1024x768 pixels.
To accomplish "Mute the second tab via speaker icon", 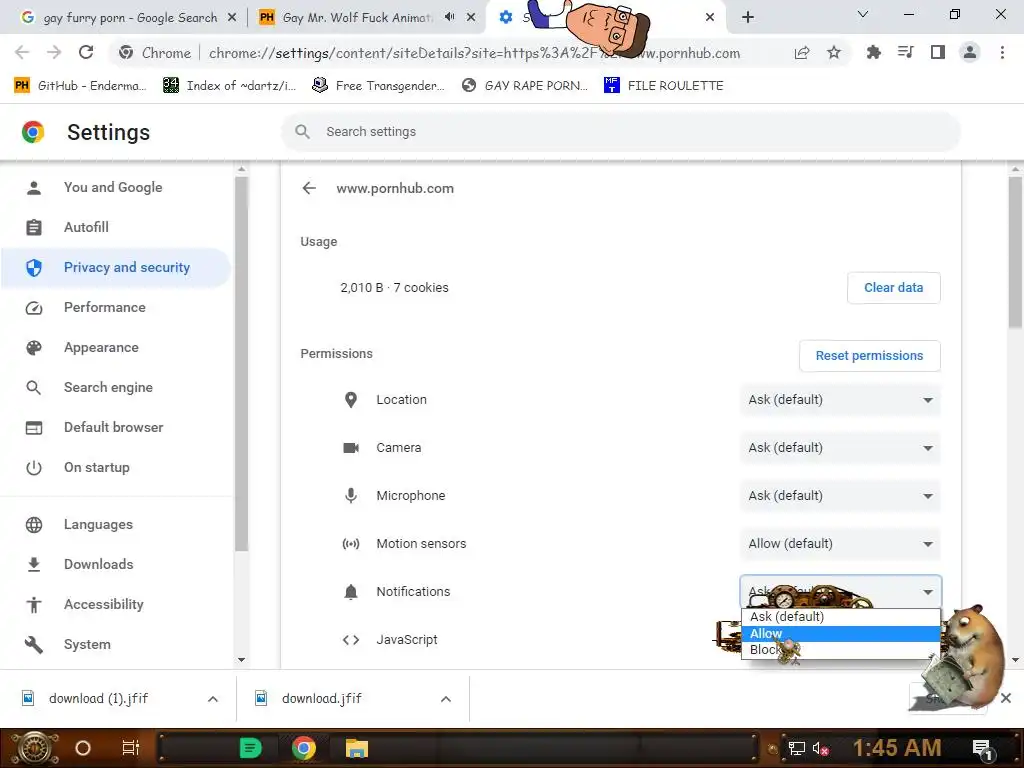I will [449, 17].
